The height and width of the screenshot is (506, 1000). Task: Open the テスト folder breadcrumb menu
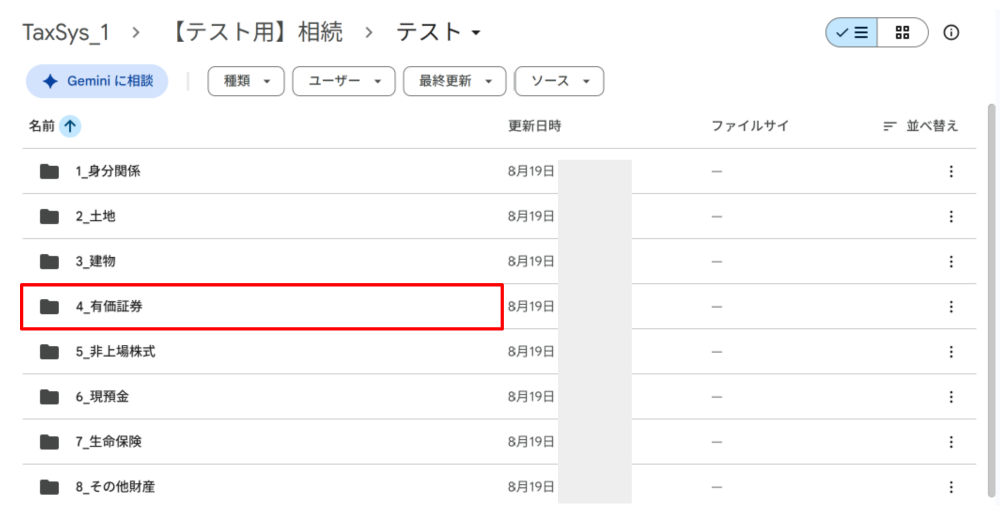coord(439,33)
